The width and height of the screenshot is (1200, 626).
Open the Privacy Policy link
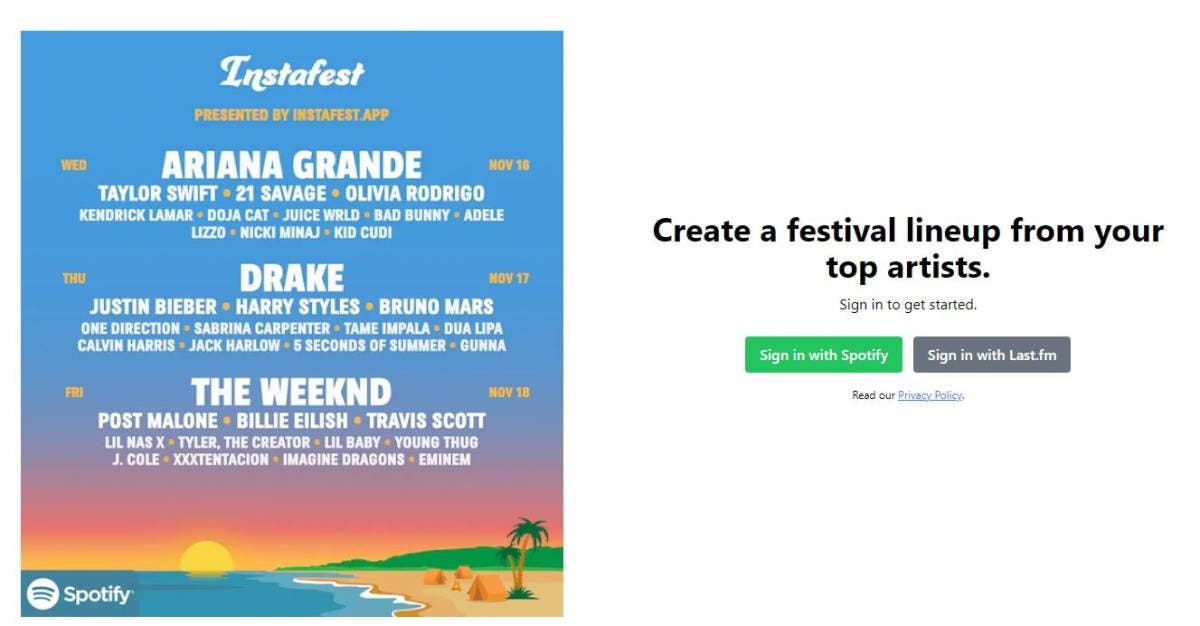930,396
